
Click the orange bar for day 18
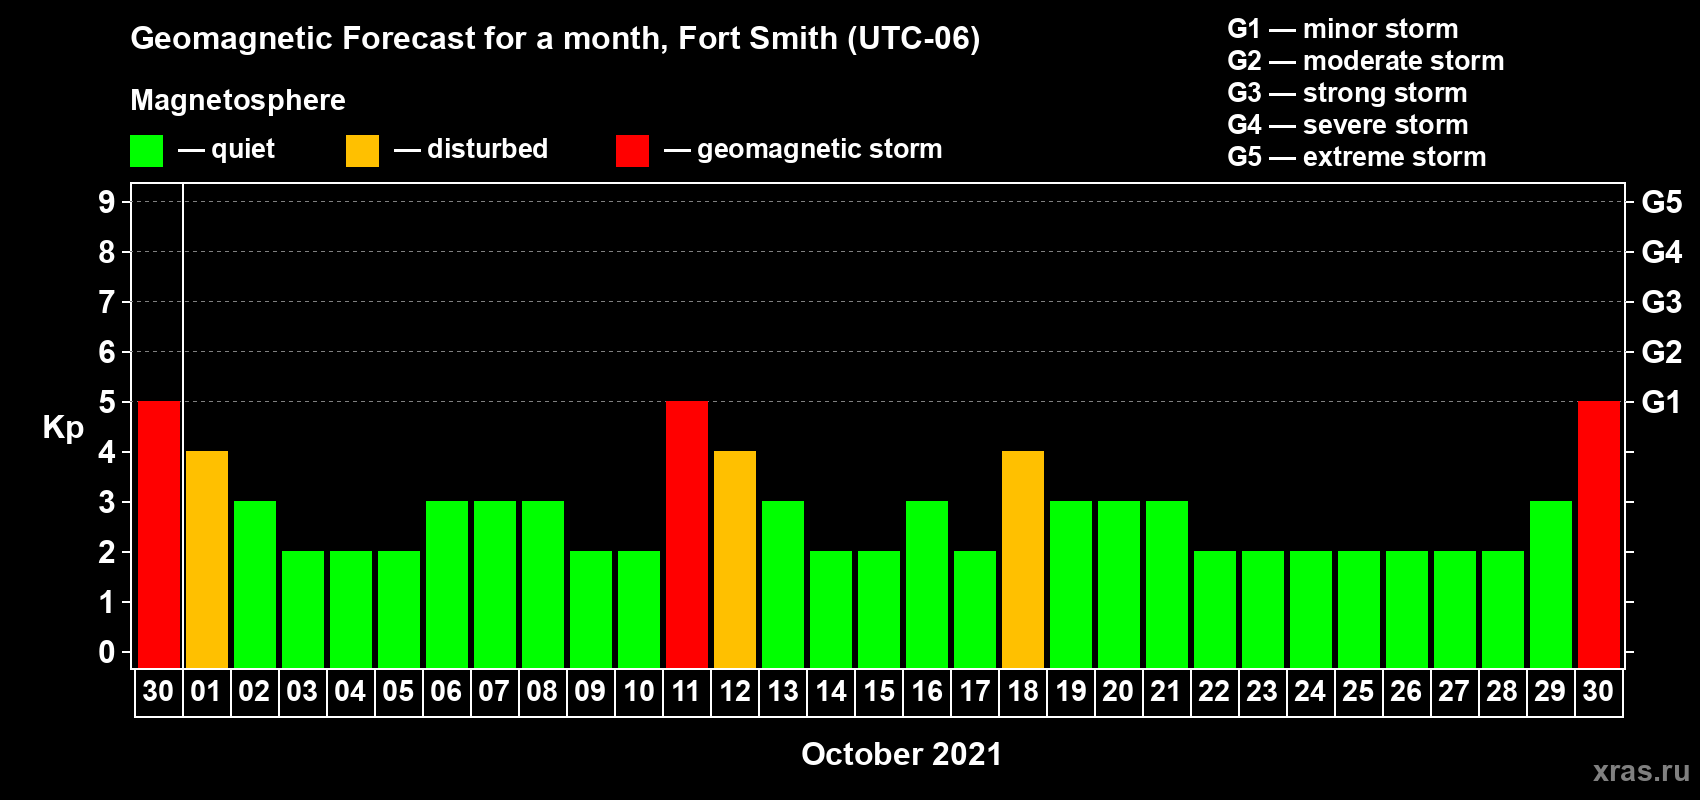tap(1023, 560)
